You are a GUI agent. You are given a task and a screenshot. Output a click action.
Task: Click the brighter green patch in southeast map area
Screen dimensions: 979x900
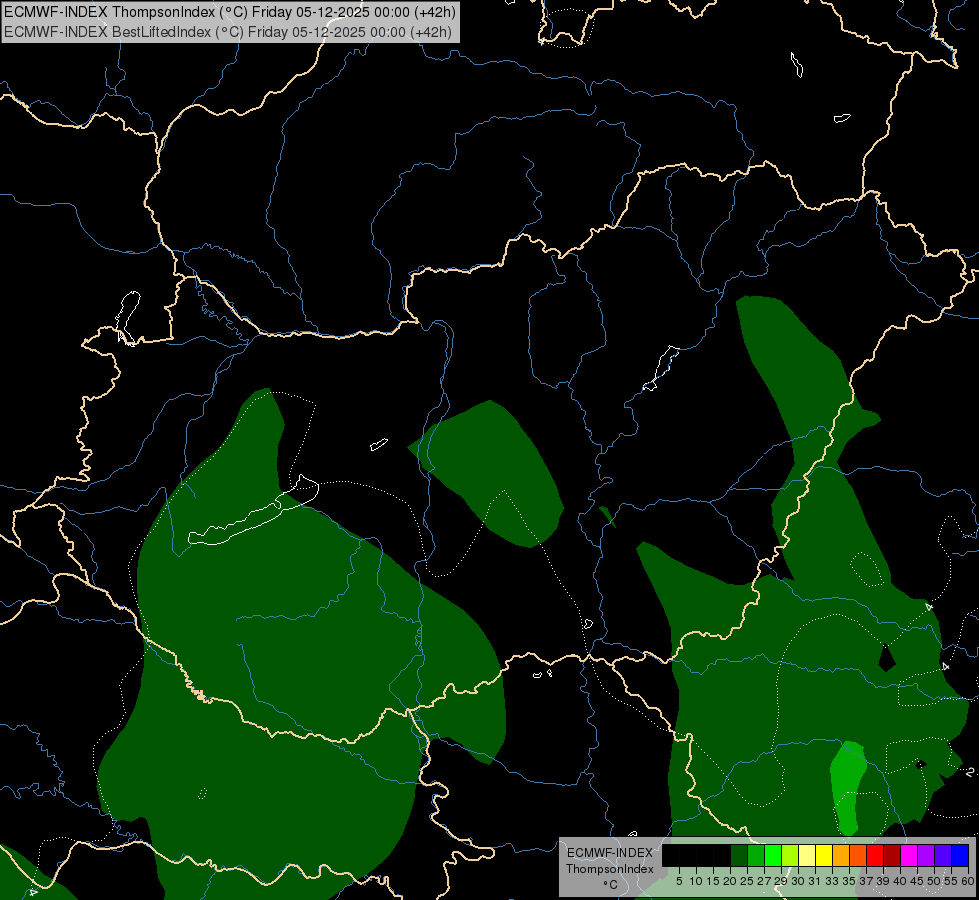tap(847, 787)
